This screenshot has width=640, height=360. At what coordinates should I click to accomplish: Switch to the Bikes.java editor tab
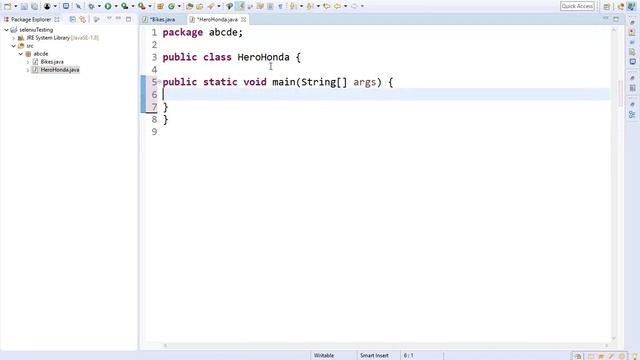click(x=162, y=19)
